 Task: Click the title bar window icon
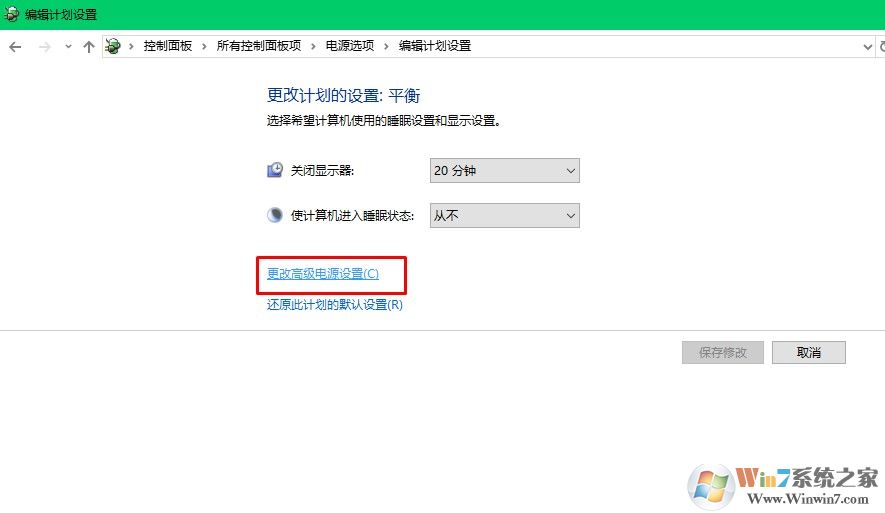(x=11, y=14)
